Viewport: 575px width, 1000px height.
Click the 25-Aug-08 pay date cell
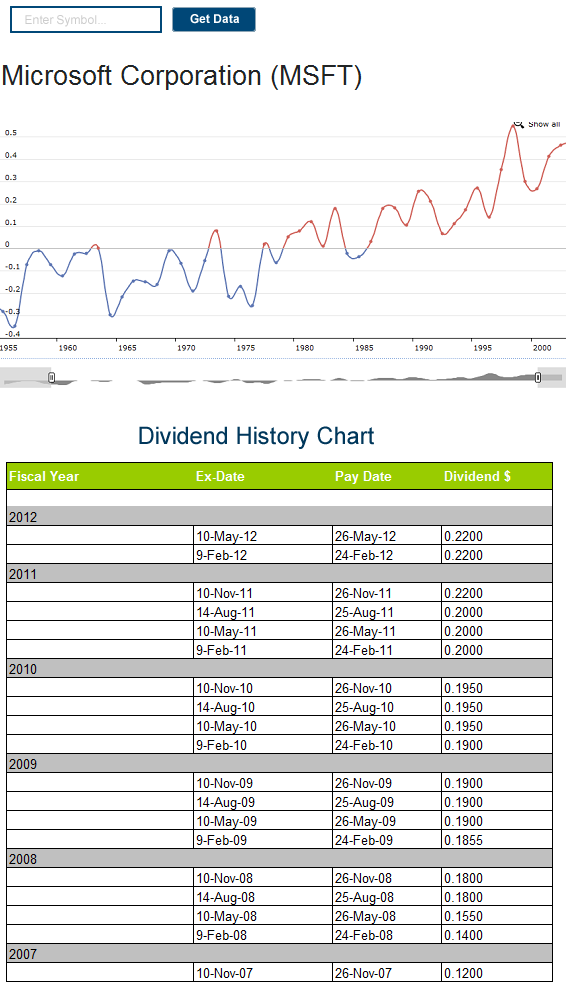point(387,897)
